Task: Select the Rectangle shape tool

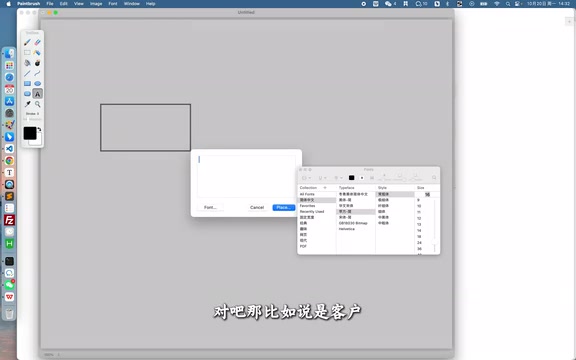Action: click(27, 84)
